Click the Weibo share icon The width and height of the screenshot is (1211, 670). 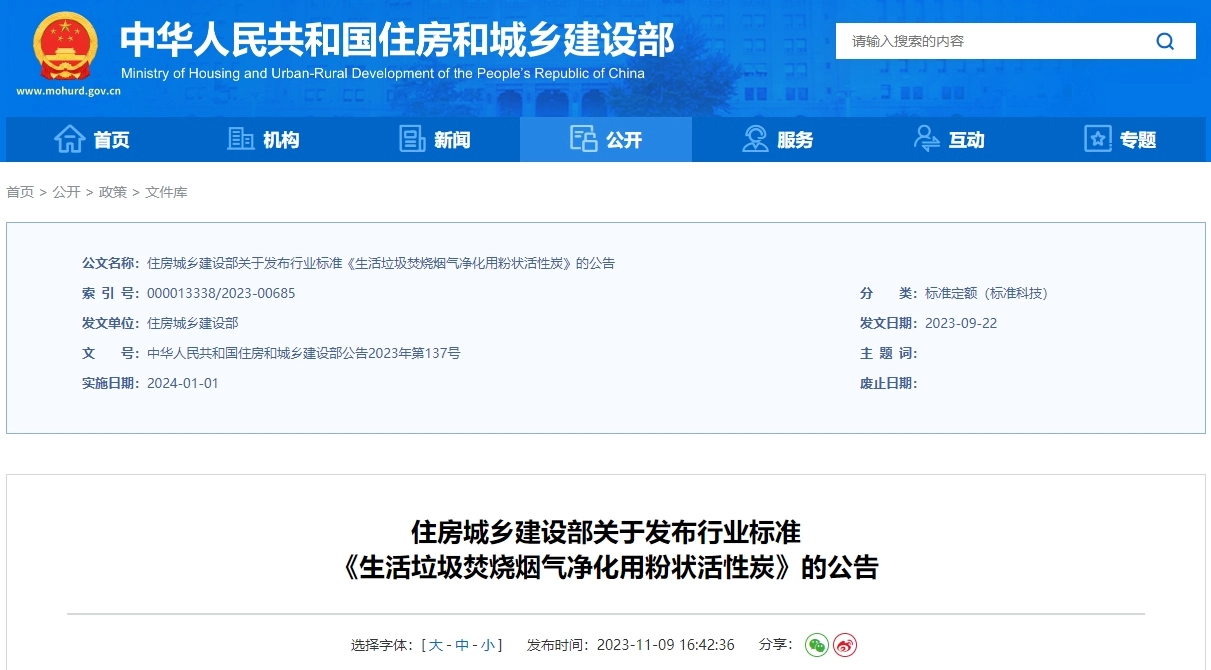[x=843, y=646]
